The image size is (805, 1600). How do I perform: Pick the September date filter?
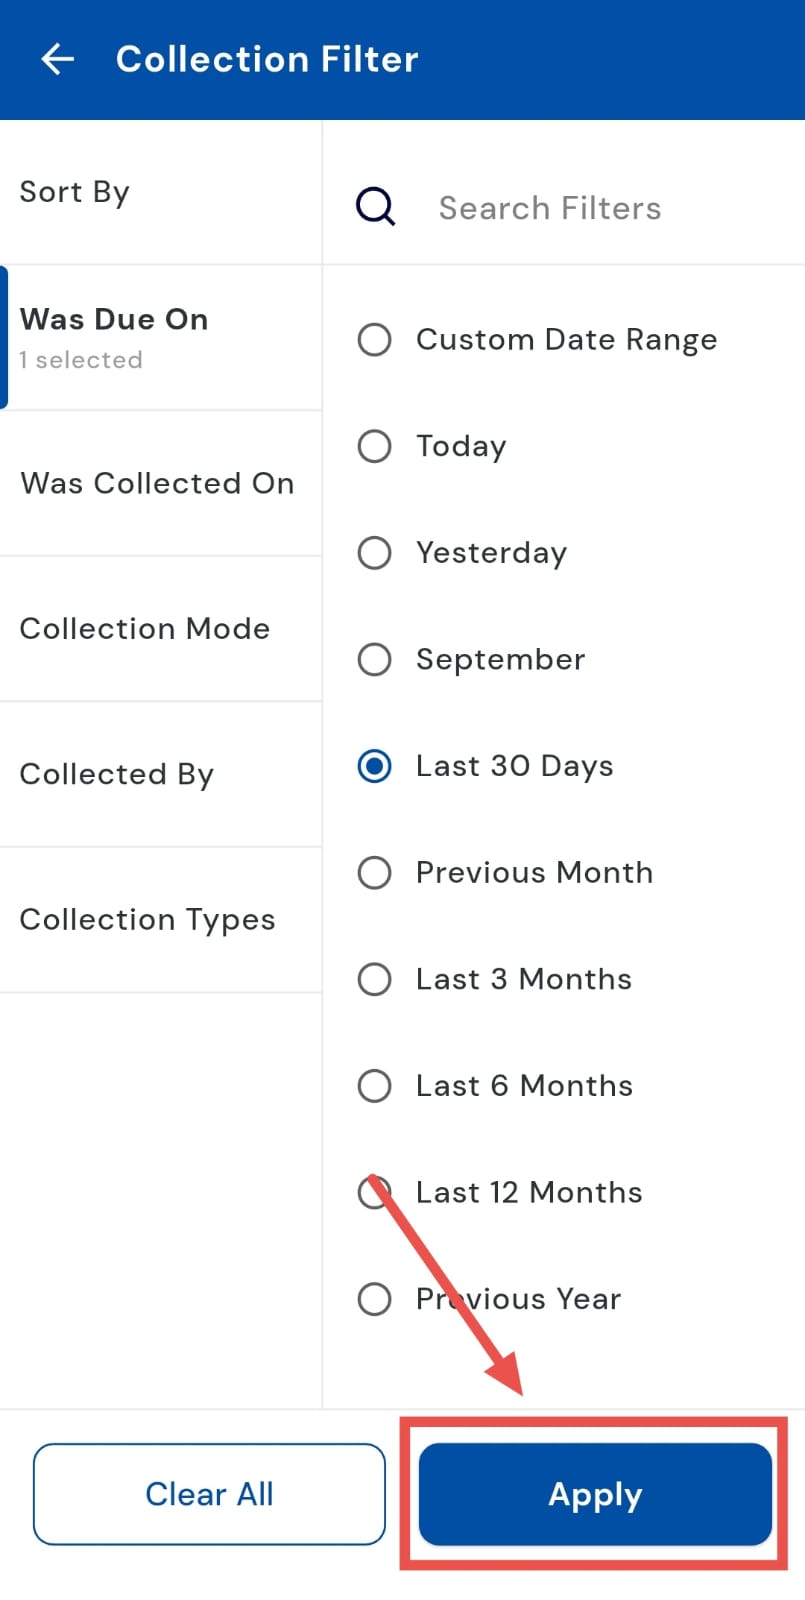374,660
